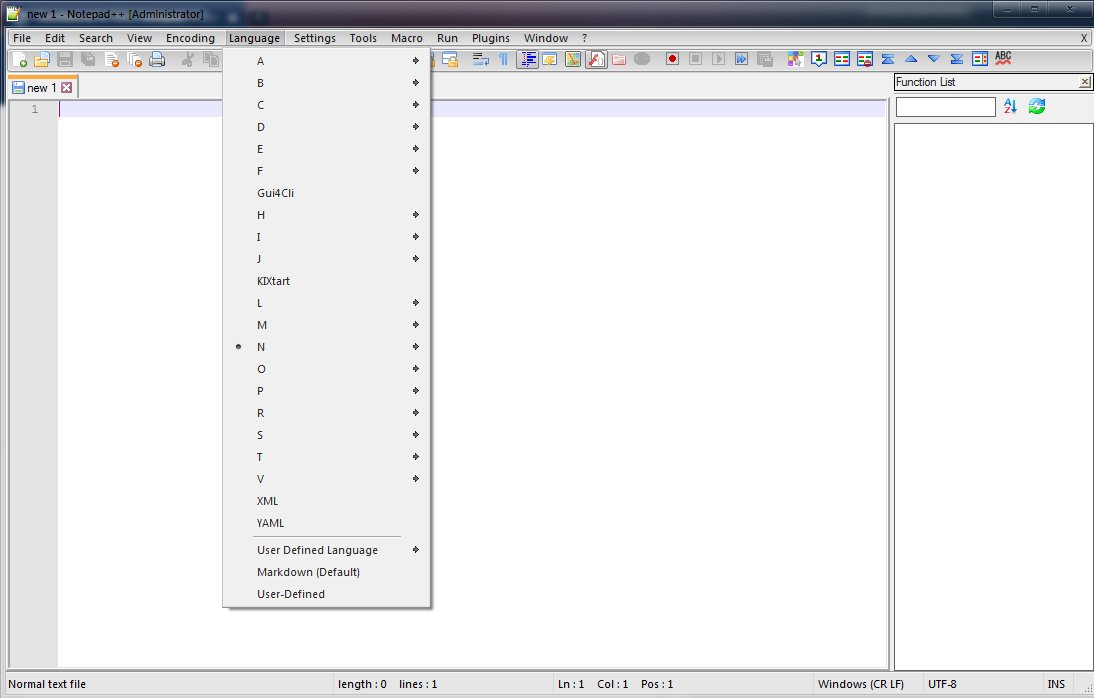Select Markdown (Default) language
1094x698 pixels.
(327, 572)
